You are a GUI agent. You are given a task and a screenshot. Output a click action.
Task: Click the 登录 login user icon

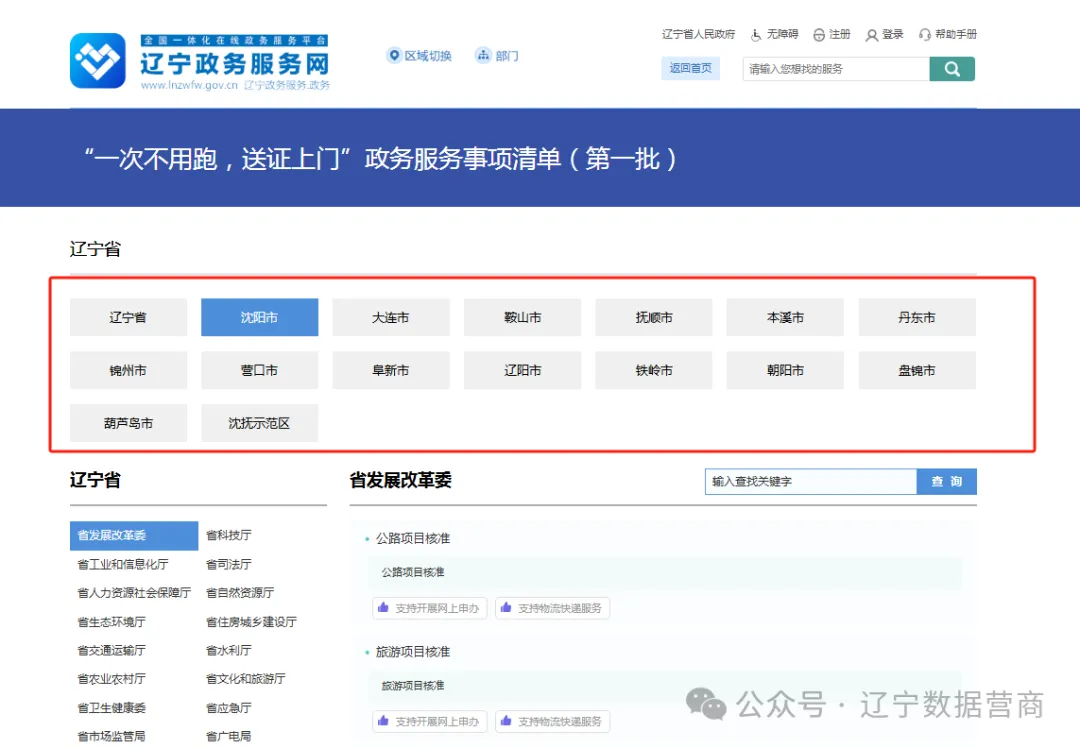(x=872, y=35)
